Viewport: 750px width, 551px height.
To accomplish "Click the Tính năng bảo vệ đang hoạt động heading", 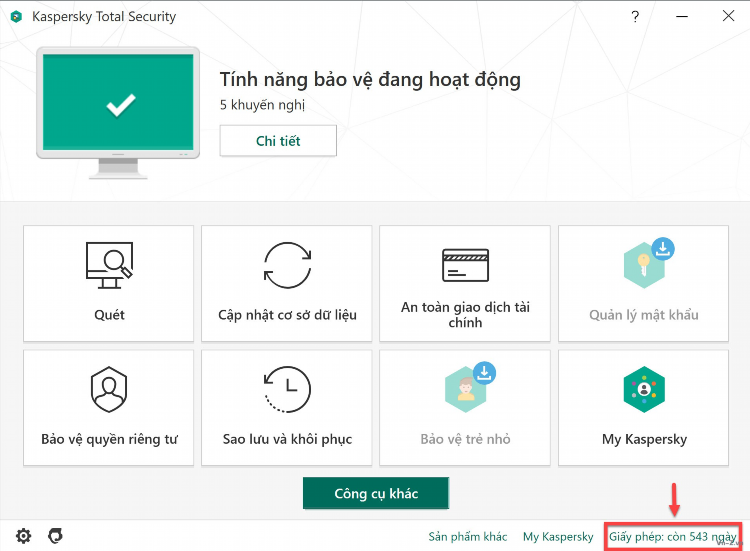I will point(370,79).
